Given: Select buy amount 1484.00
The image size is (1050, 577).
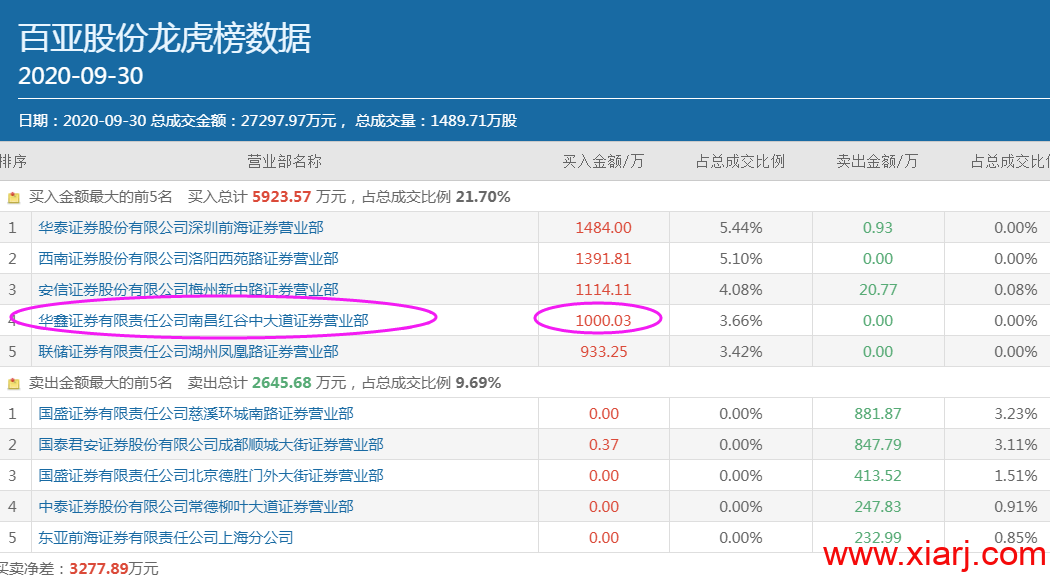Looking at the screenshot, I should 603,228.
